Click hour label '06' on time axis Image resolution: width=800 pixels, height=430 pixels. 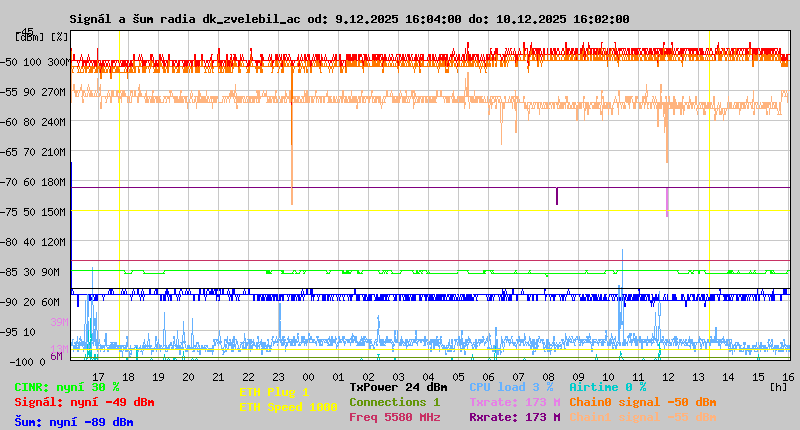tap(489, 377)
